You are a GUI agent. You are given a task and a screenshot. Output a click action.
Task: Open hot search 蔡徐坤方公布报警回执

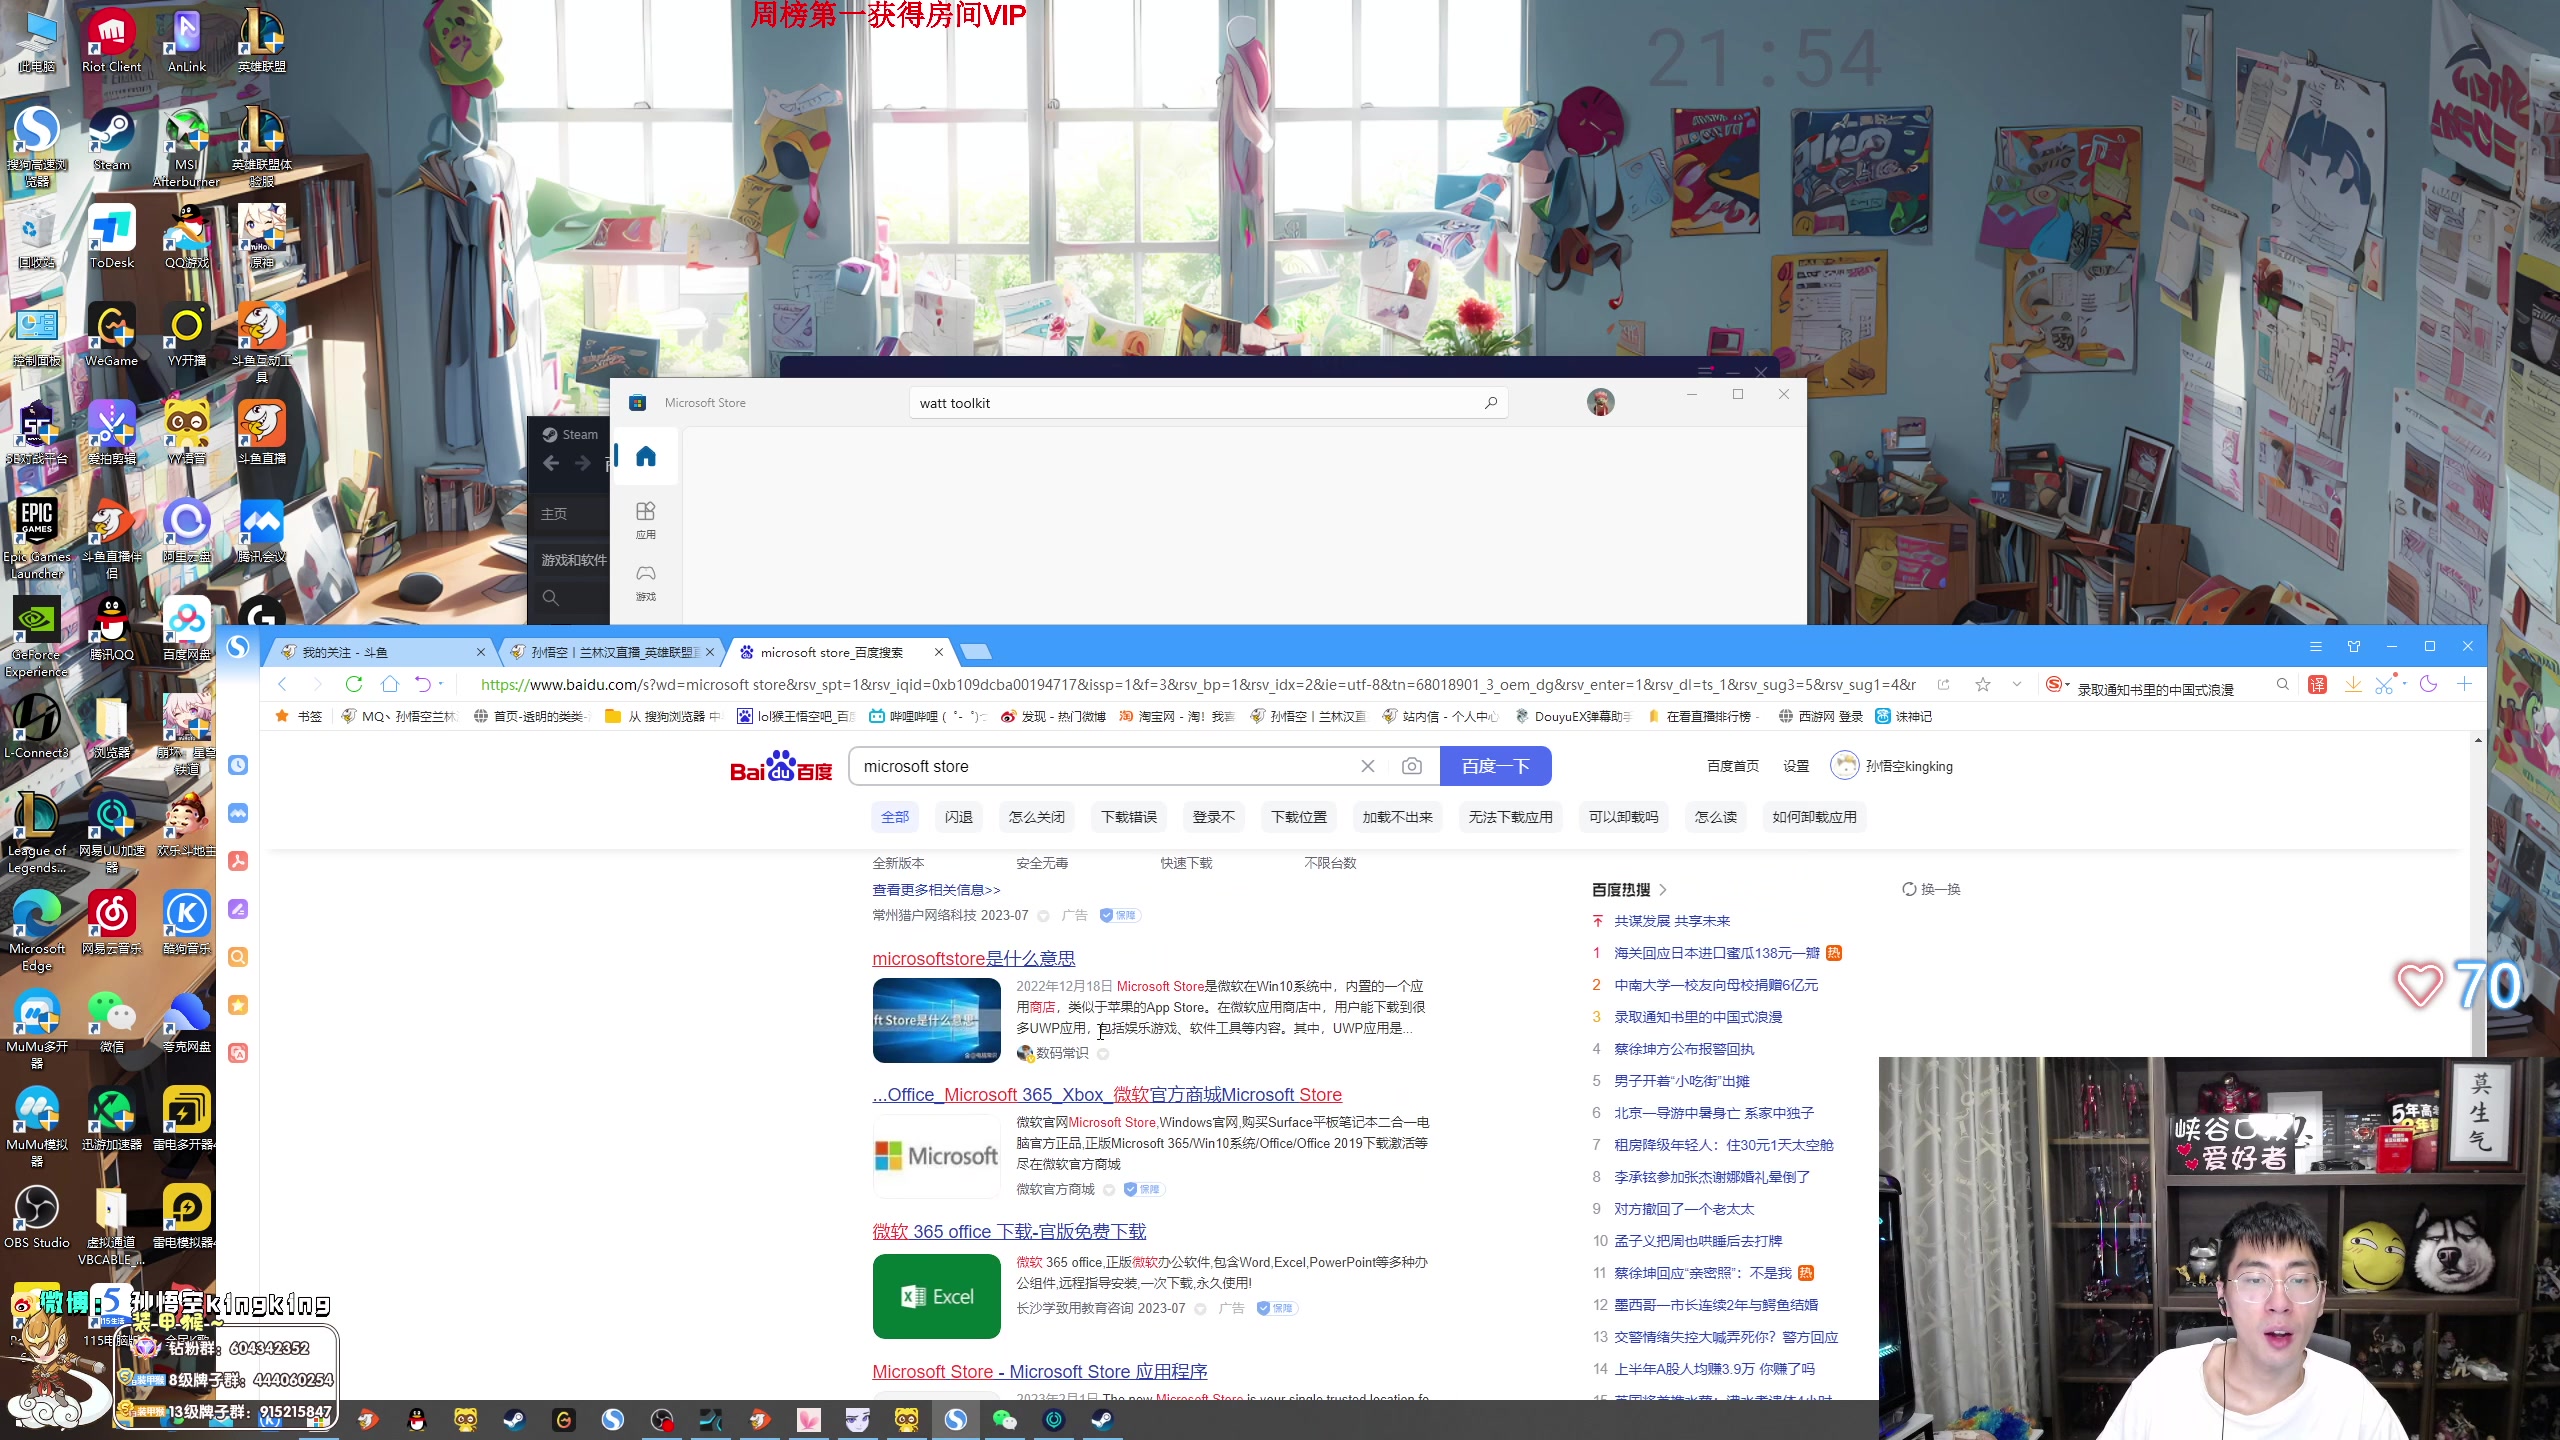pyautogui.click(x=1684, y=1049)
